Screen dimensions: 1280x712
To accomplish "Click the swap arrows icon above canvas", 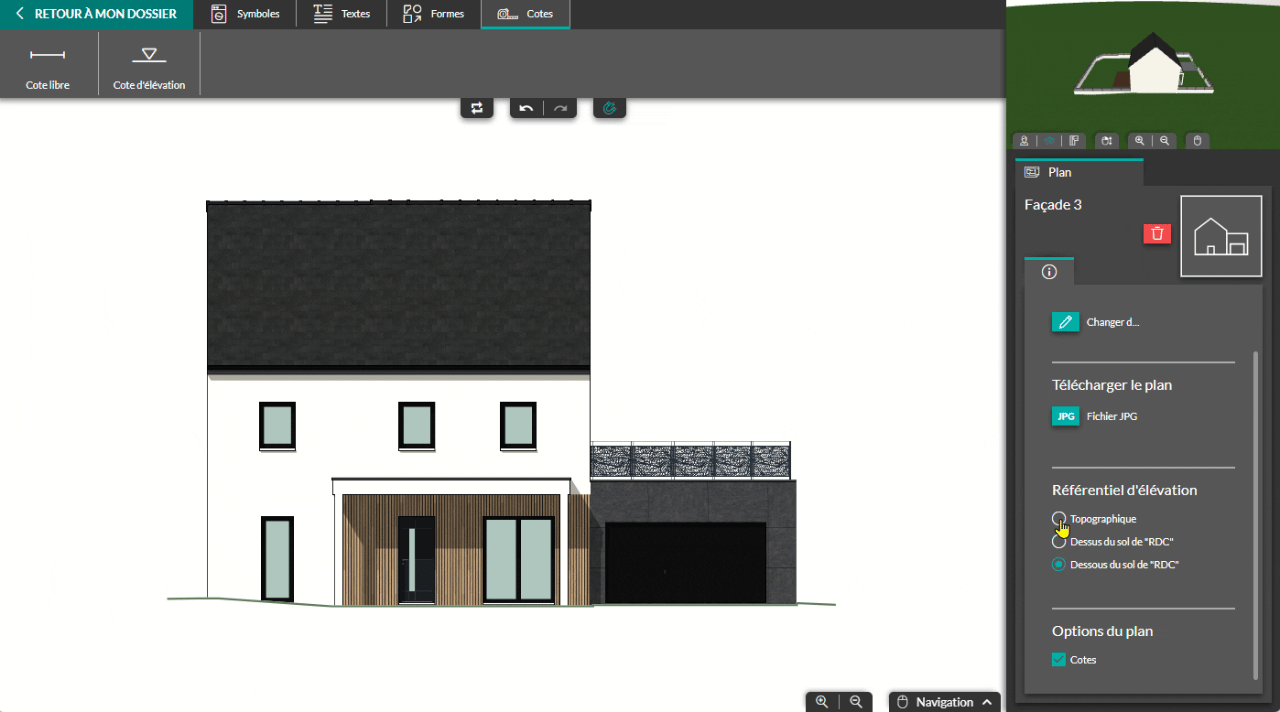I will point(477,108).
